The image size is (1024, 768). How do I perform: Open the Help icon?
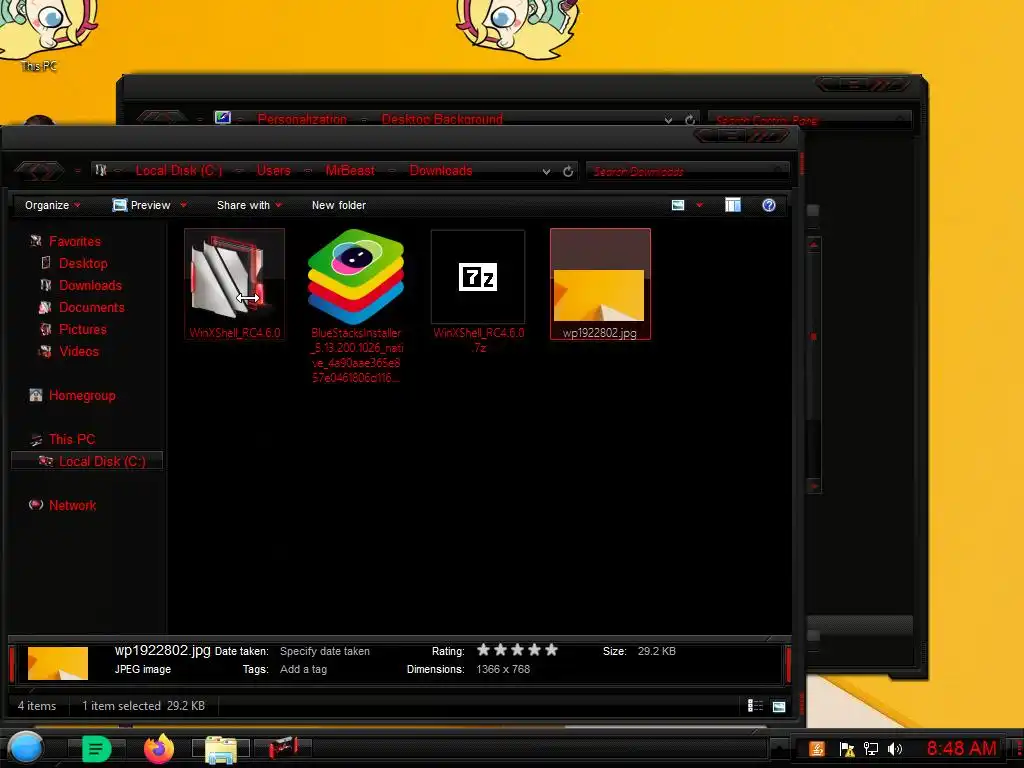tap(769, 205)
